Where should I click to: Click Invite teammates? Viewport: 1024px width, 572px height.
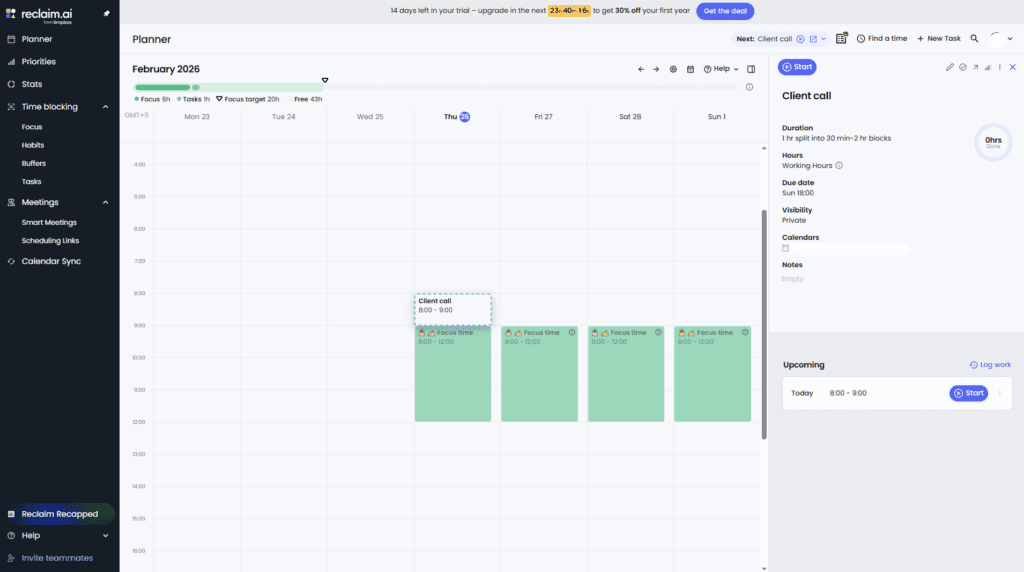click(x=57, y=558)
